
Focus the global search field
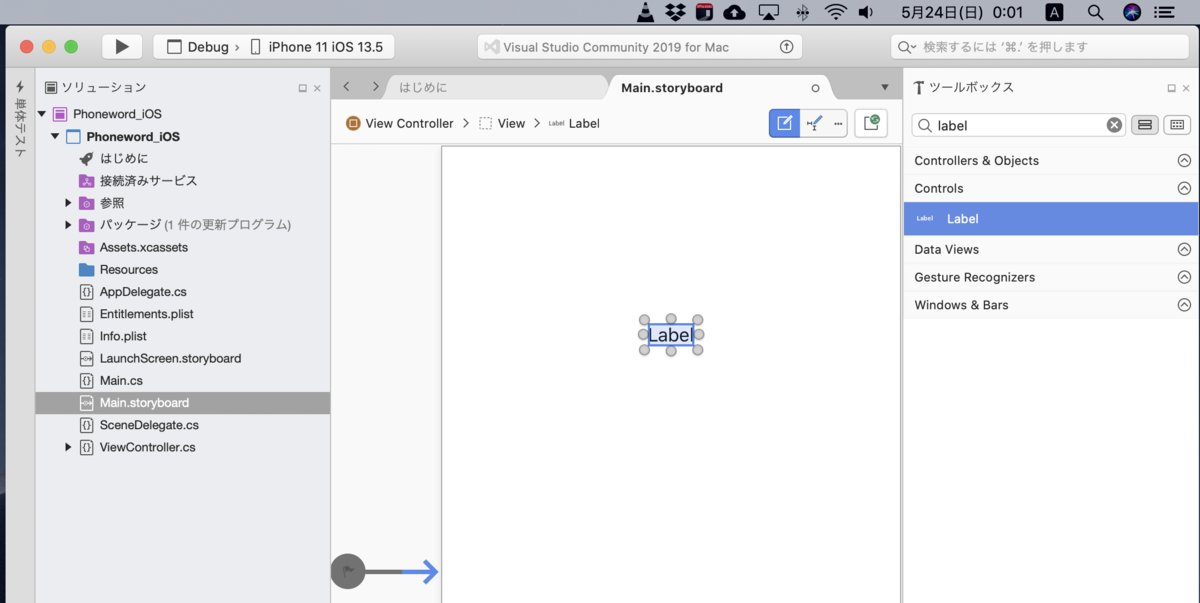1039,47
